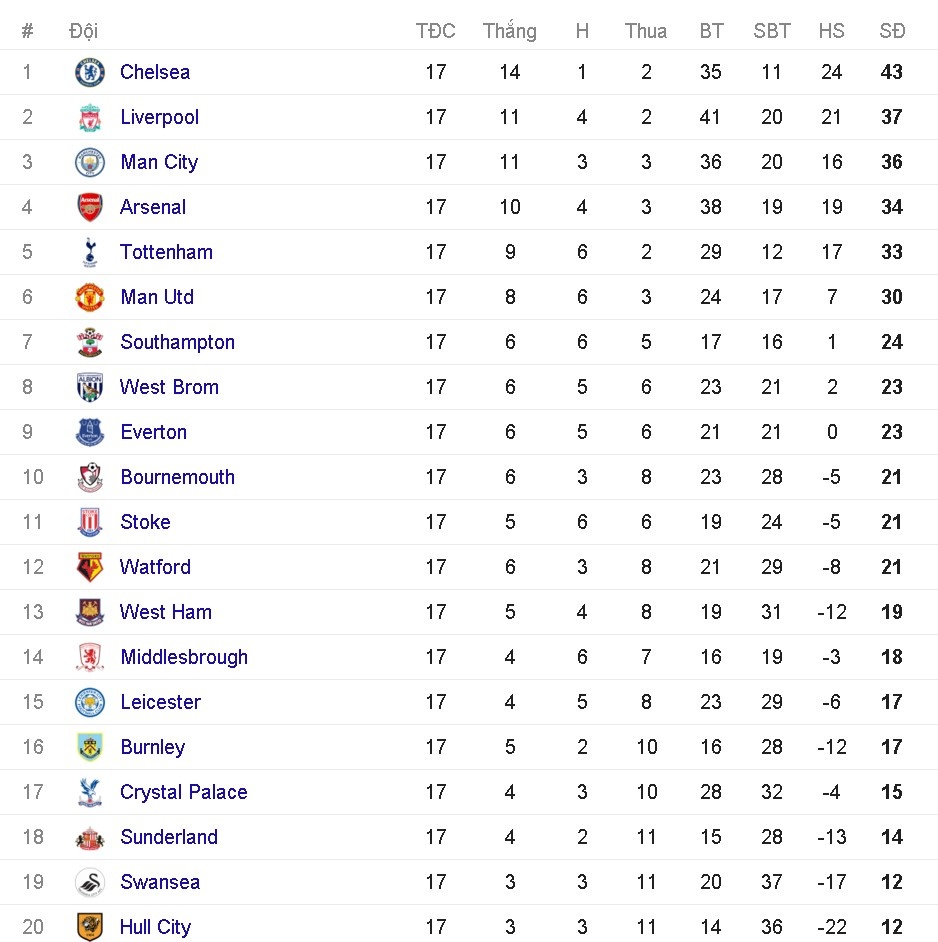Click the Swansea swan crest icon
This screenshot has width=938, height=942.
pos(90,882)
